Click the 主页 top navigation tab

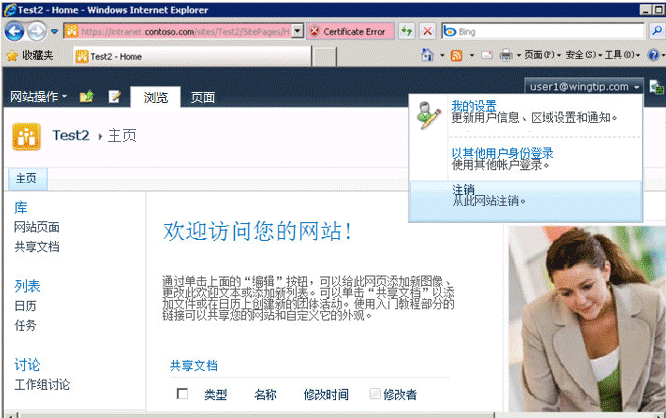pos(27,178)
